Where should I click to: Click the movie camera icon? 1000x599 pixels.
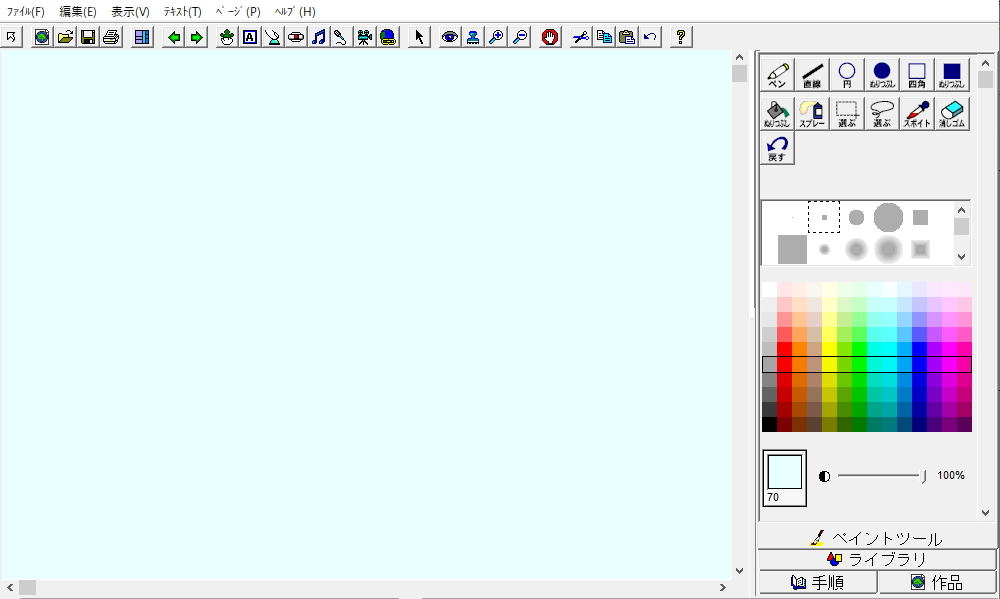pyautogui.click(x=364, y=37)
